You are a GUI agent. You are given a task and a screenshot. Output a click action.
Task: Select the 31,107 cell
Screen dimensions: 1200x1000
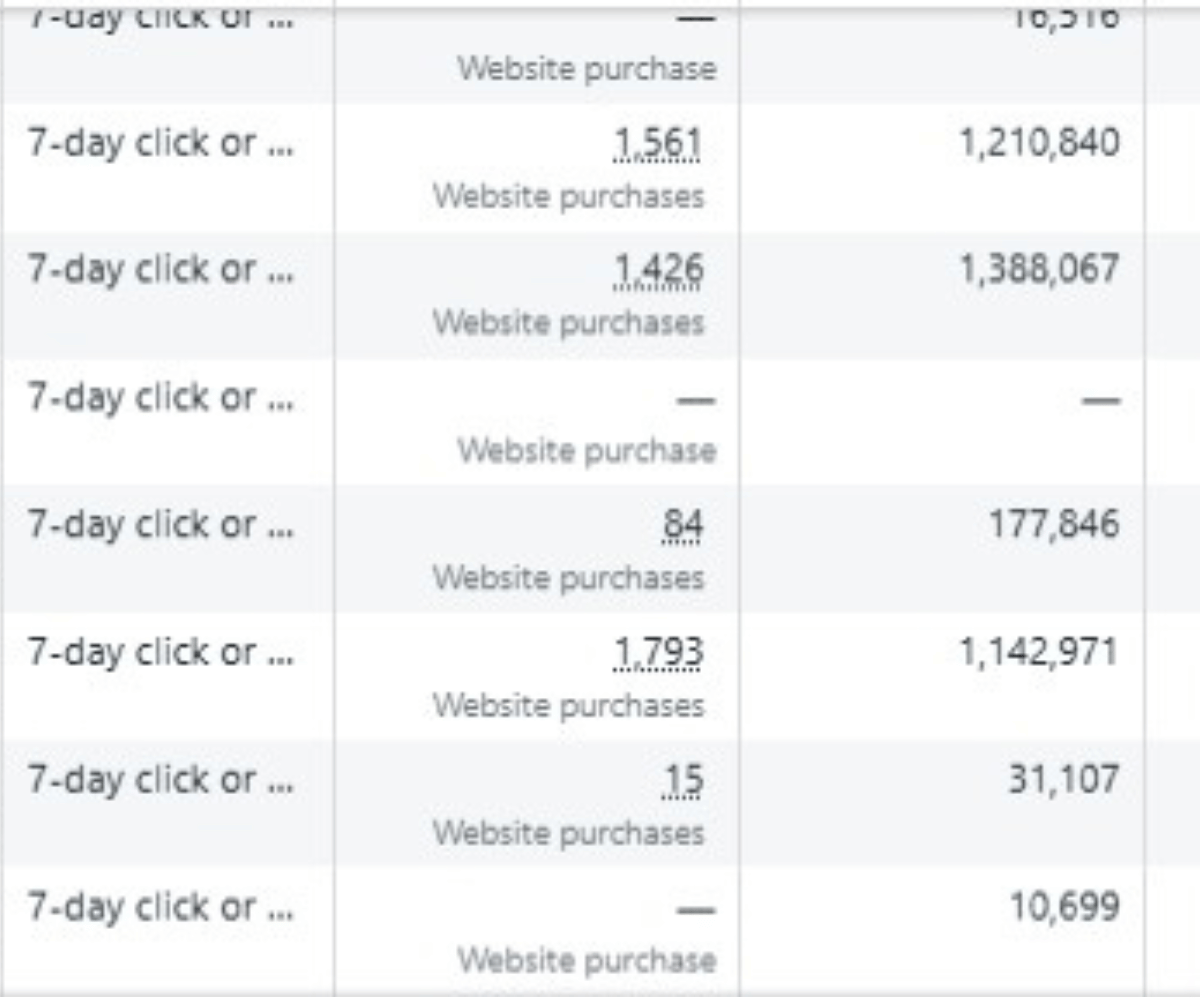(1063, 779)
